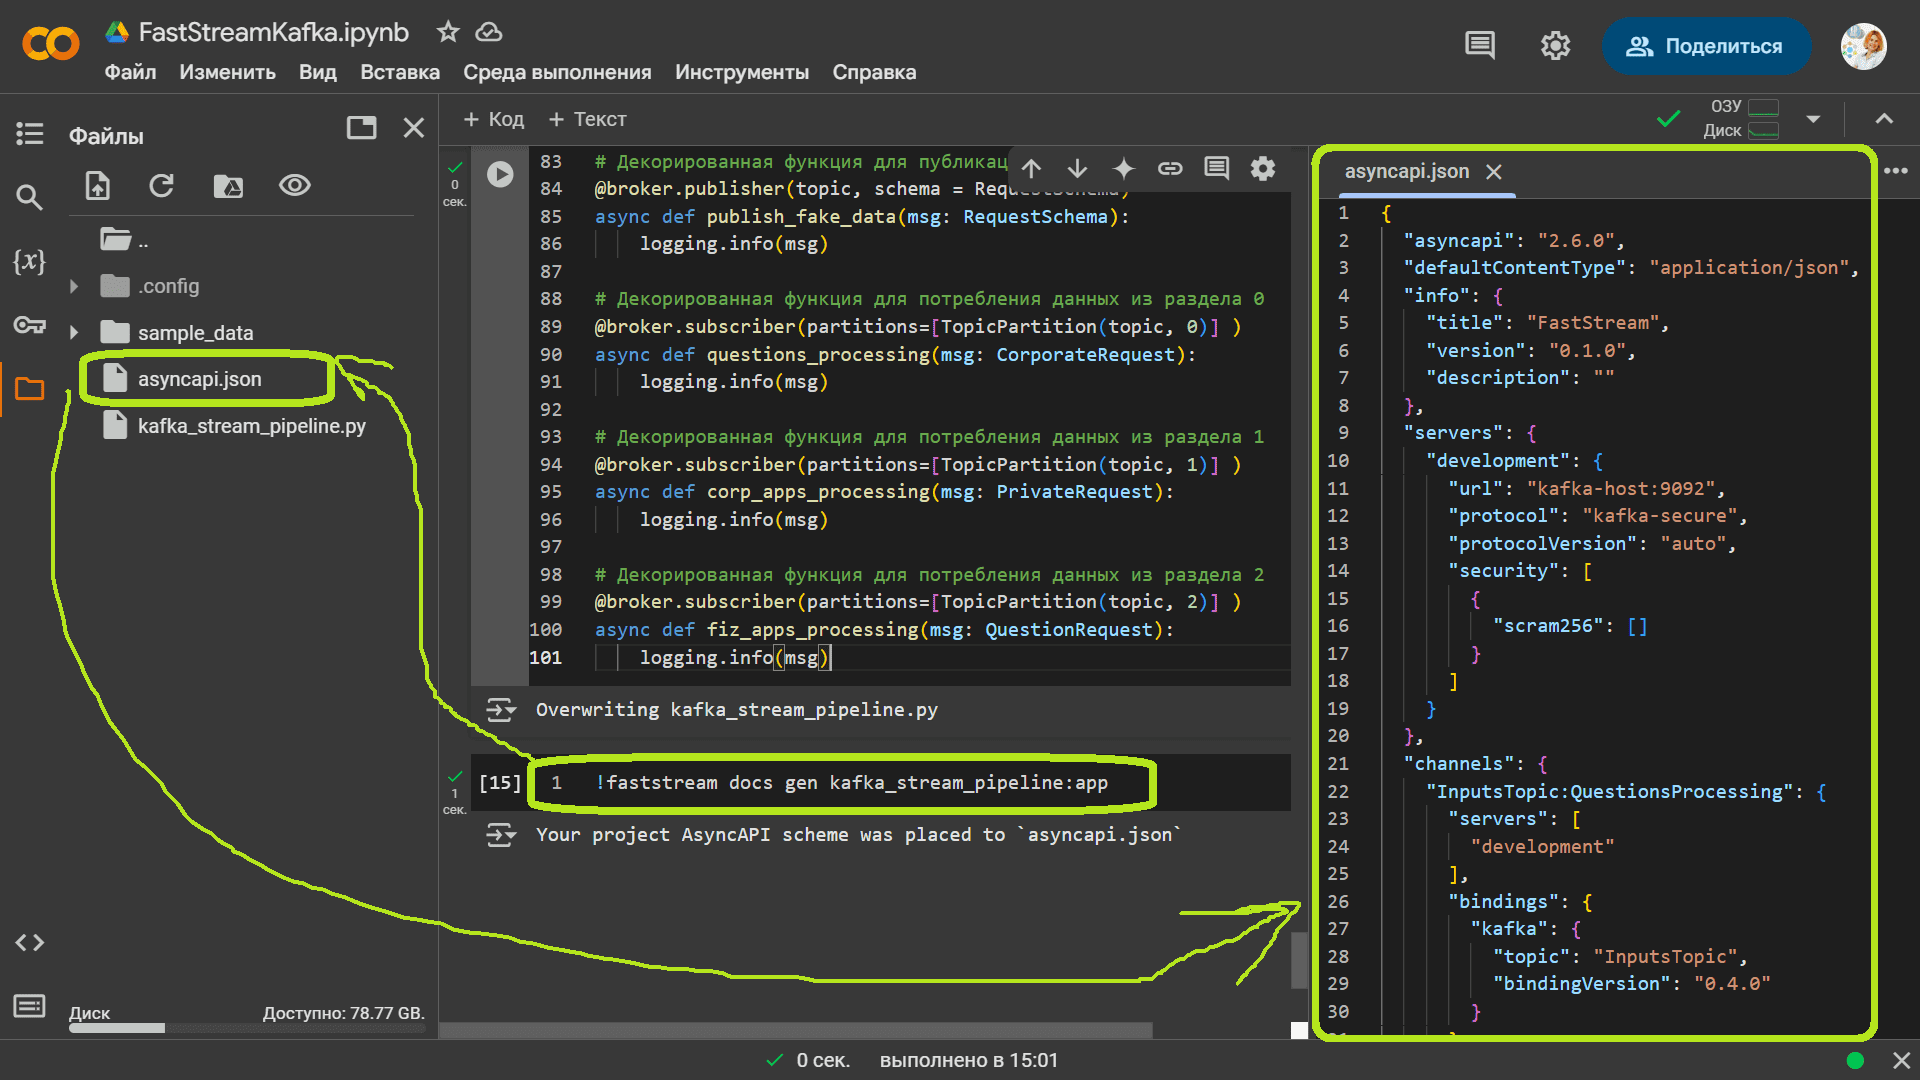This screenshot has height=1080, width=1920.
Task: Move cell up
Action: [x=1031, y=168]
